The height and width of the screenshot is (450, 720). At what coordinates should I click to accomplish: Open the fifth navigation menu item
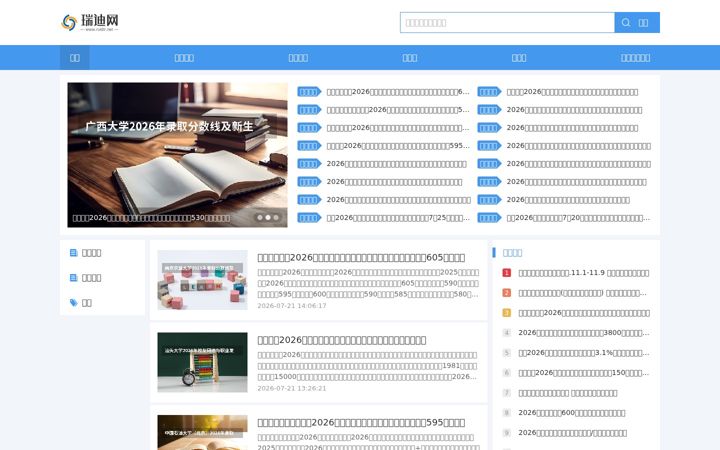pyautogui.click(x=519, y=57)
